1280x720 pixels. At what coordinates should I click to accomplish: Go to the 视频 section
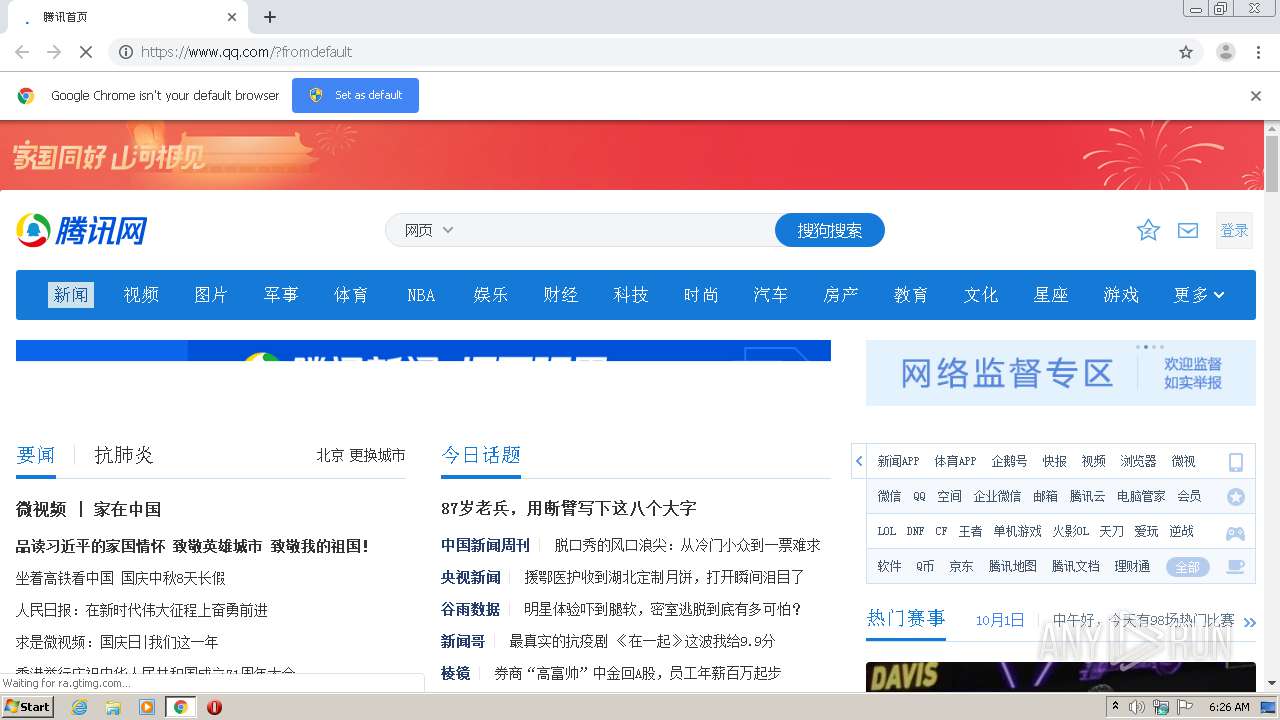click(141, 295)
